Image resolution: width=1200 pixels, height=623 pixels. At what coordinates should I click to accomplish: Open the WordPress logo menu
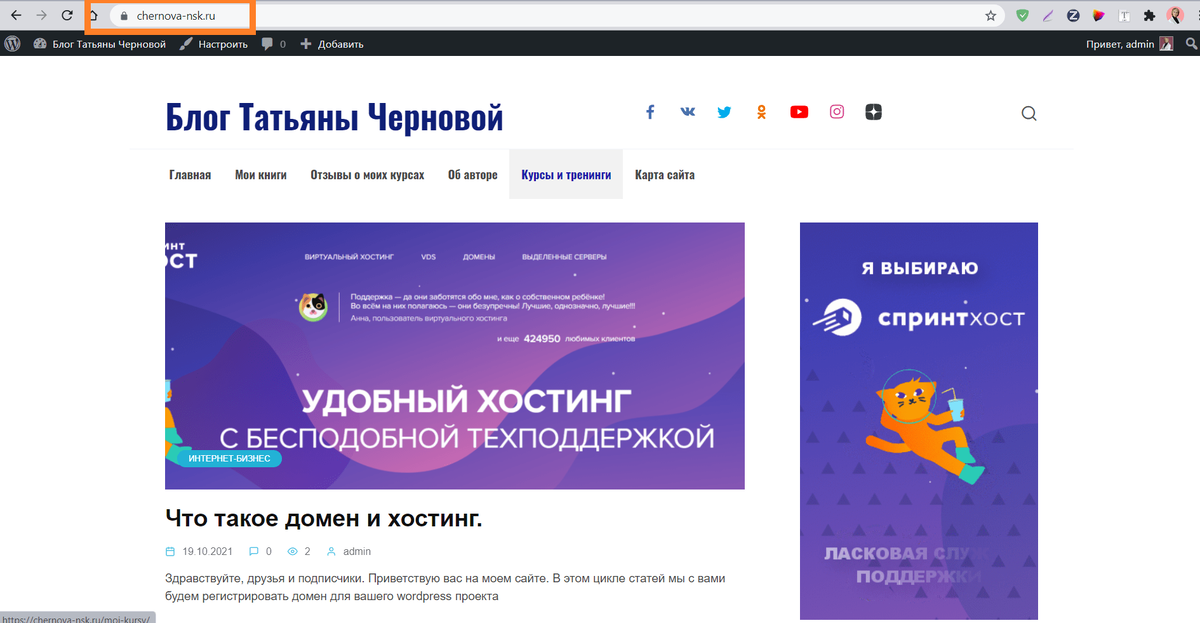[12, 44]
